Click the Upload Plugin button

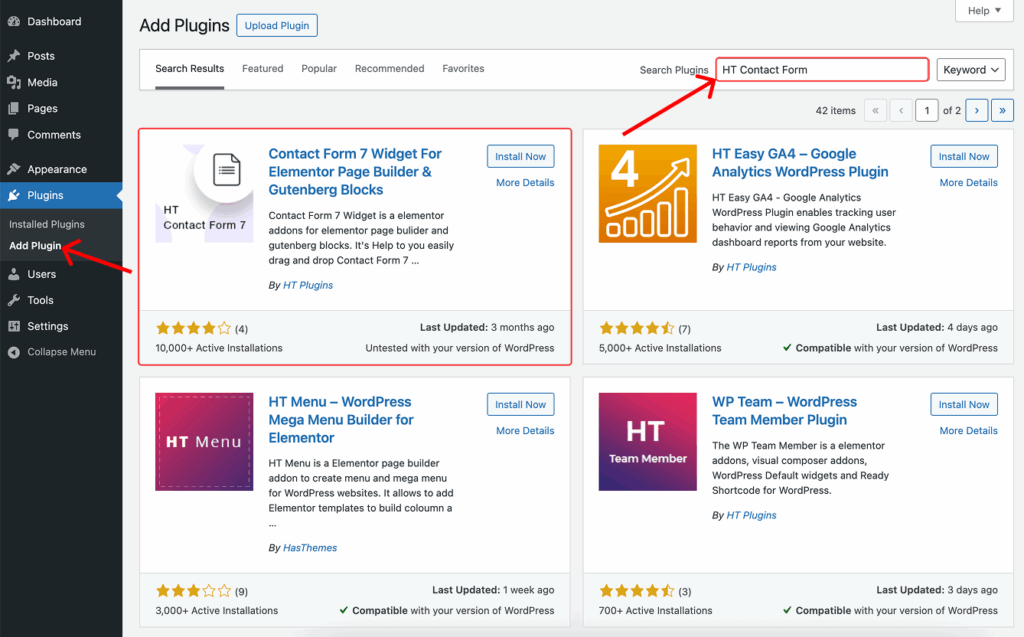tap(277, 25)
